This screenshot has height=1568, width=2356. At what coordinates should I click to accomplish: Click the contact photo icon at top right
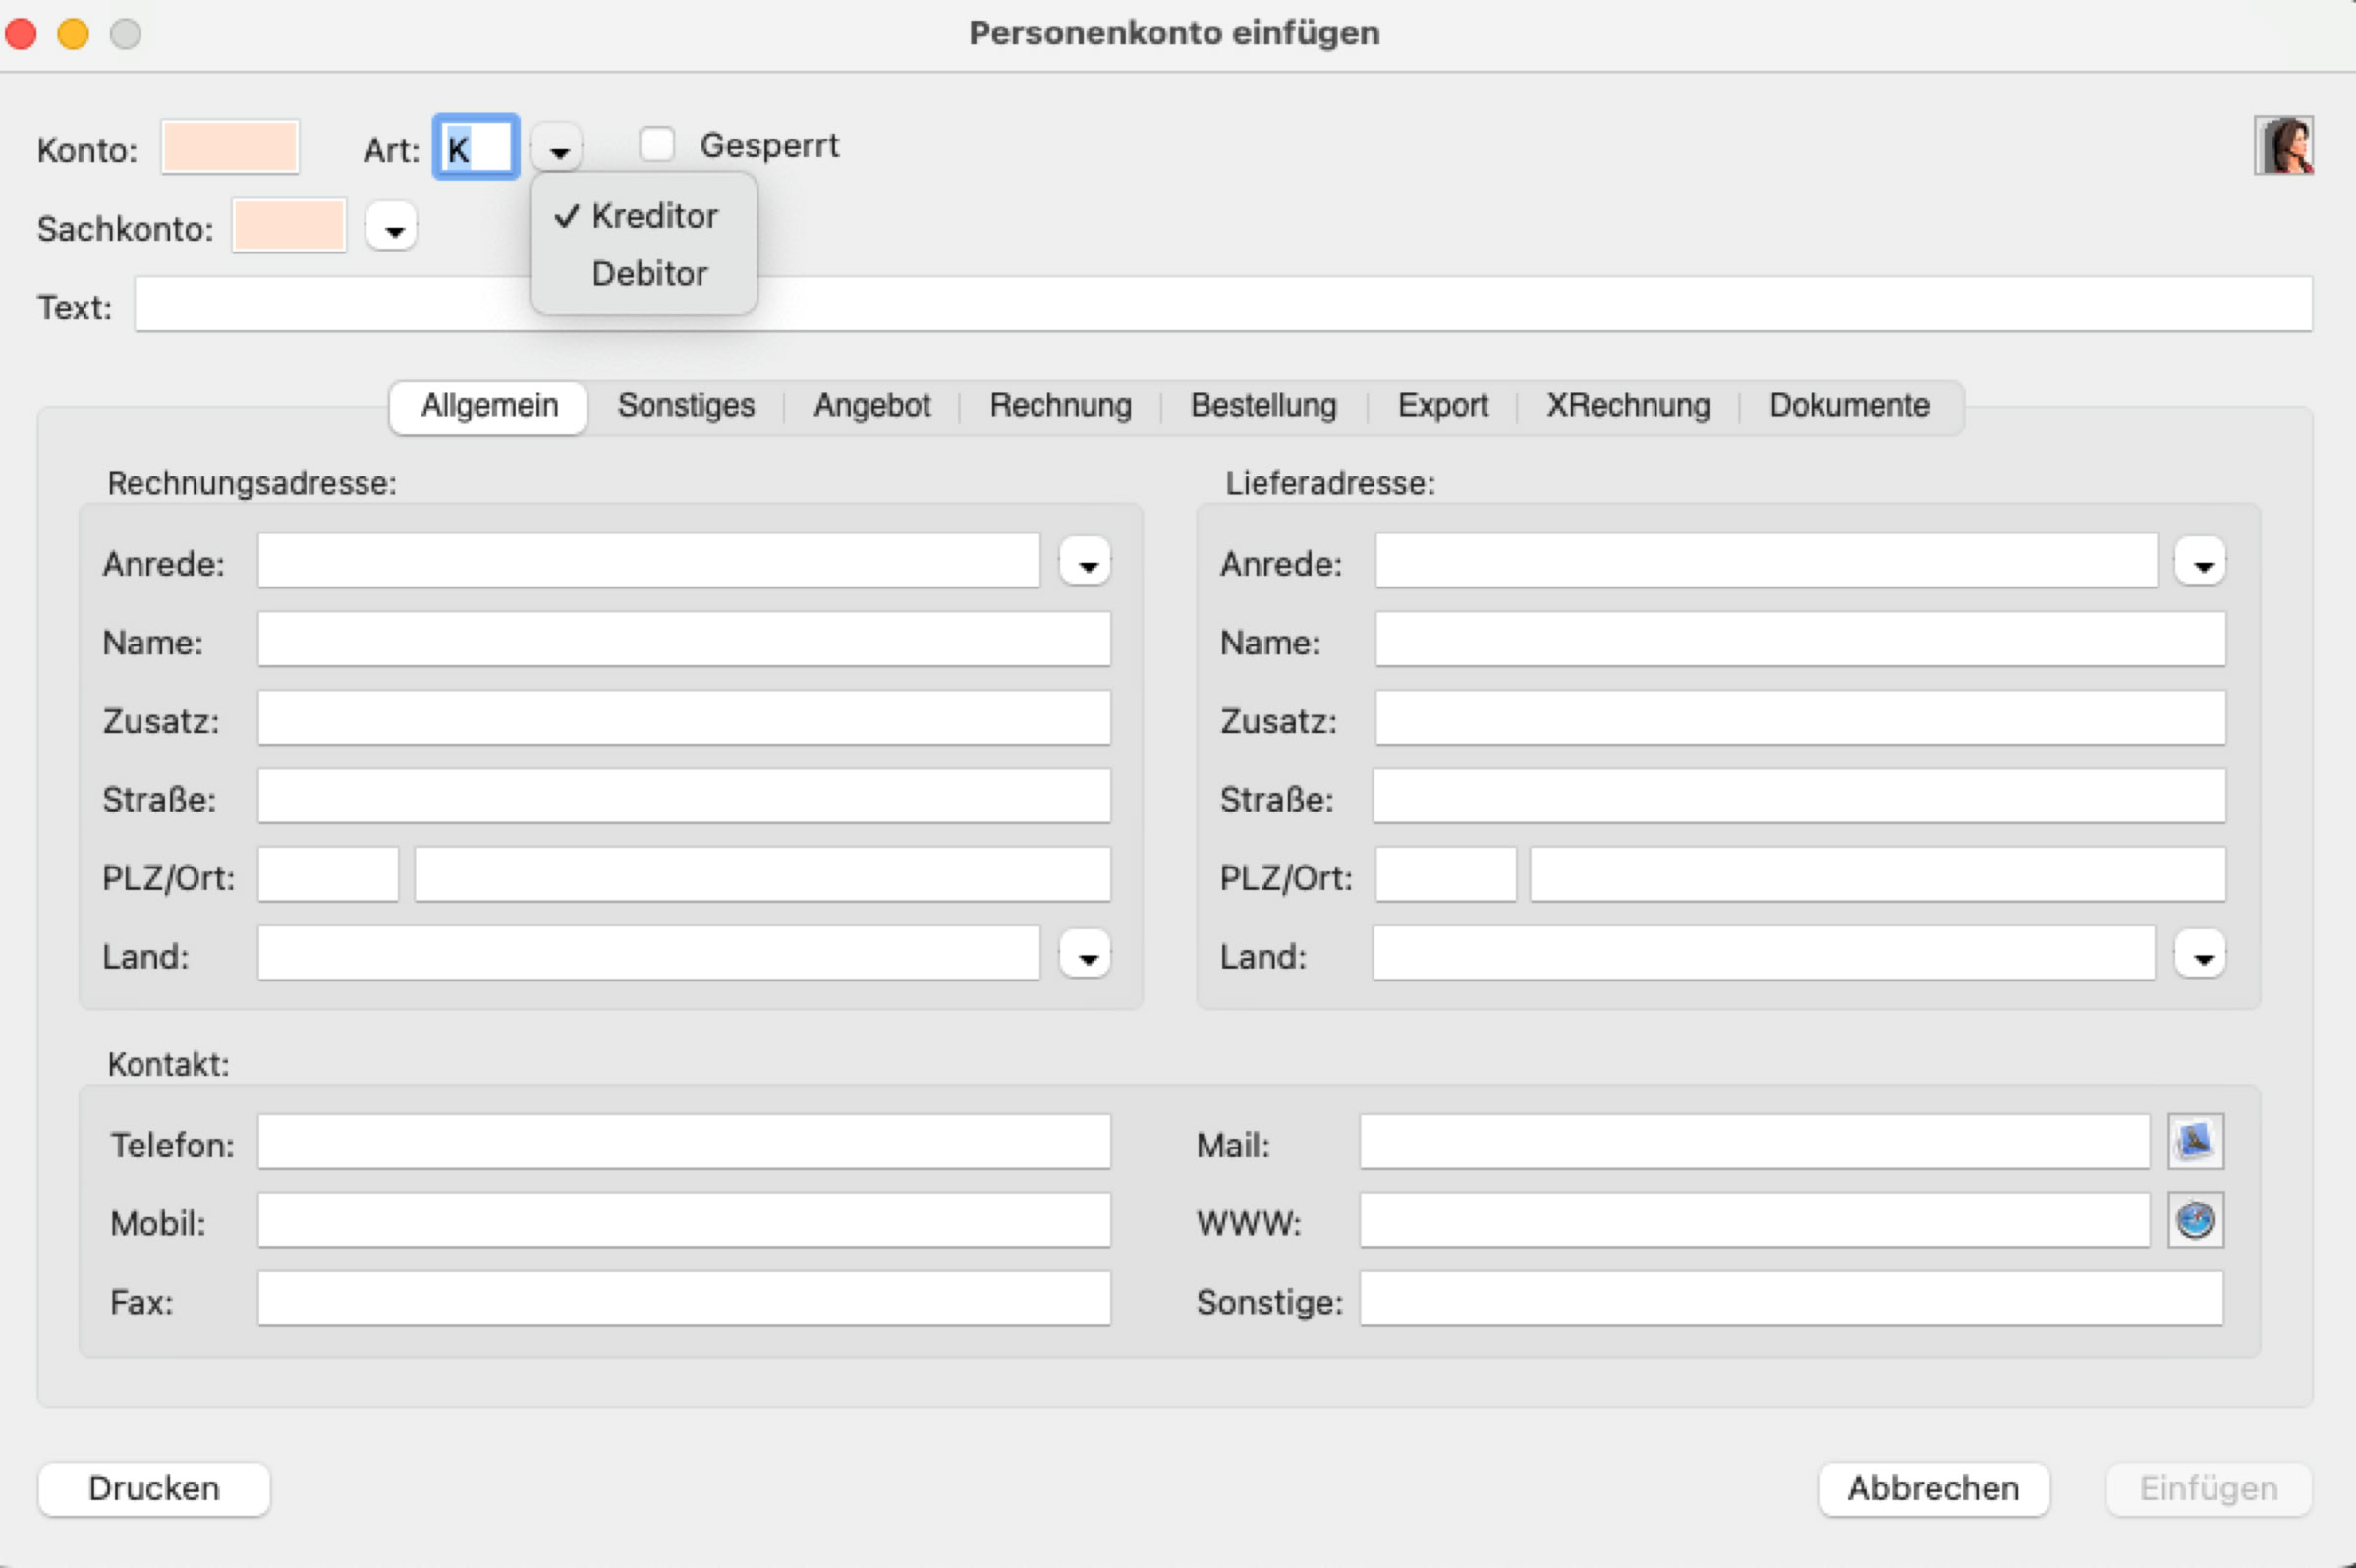[x=2283, y=146]
